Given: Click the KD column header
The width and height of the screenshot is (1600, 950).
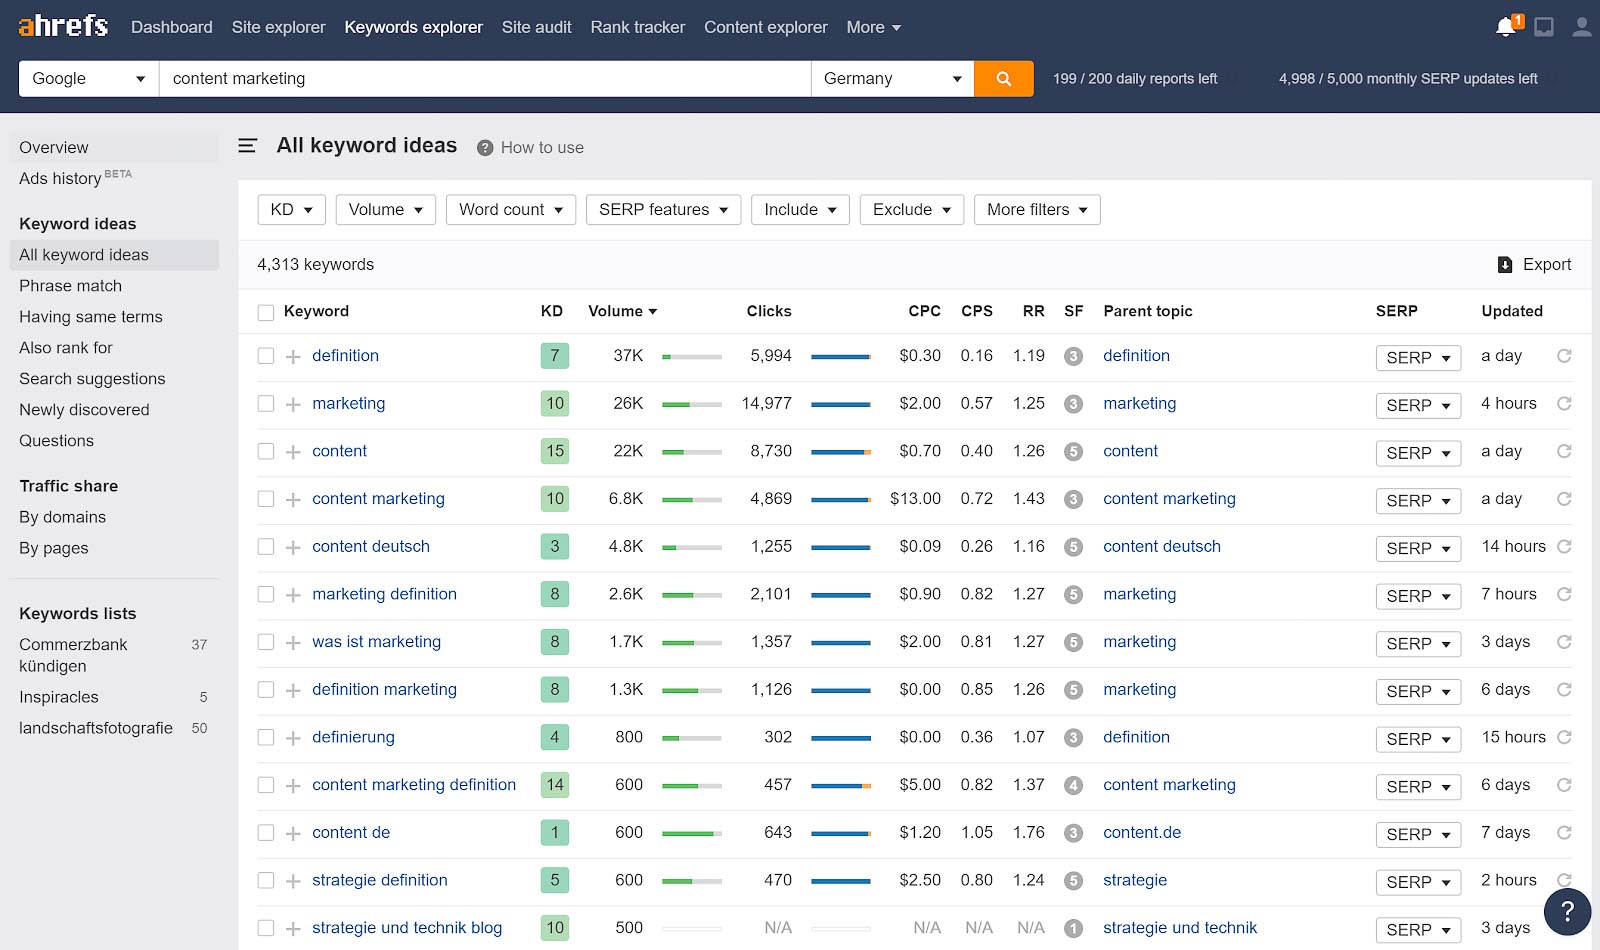Looking at the screenshot, I should pos(552,312).
